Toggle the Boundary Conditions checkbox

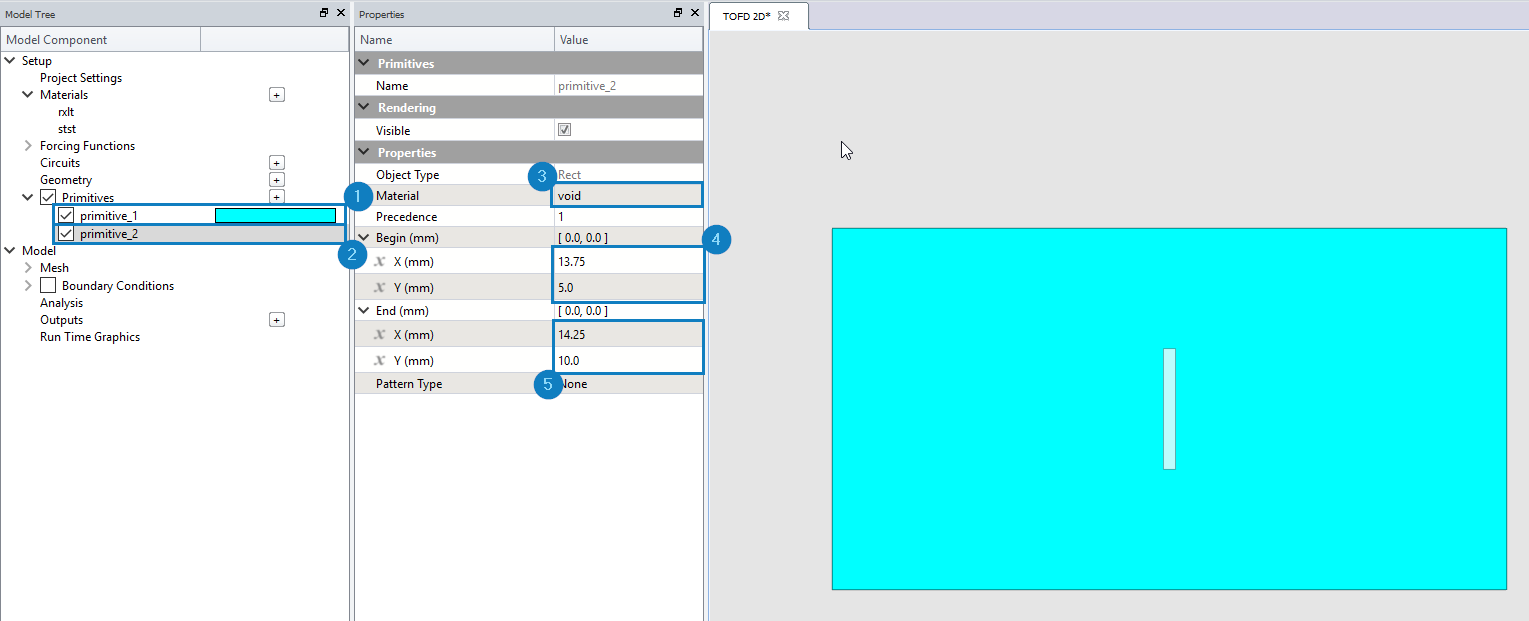coord(48,286)
